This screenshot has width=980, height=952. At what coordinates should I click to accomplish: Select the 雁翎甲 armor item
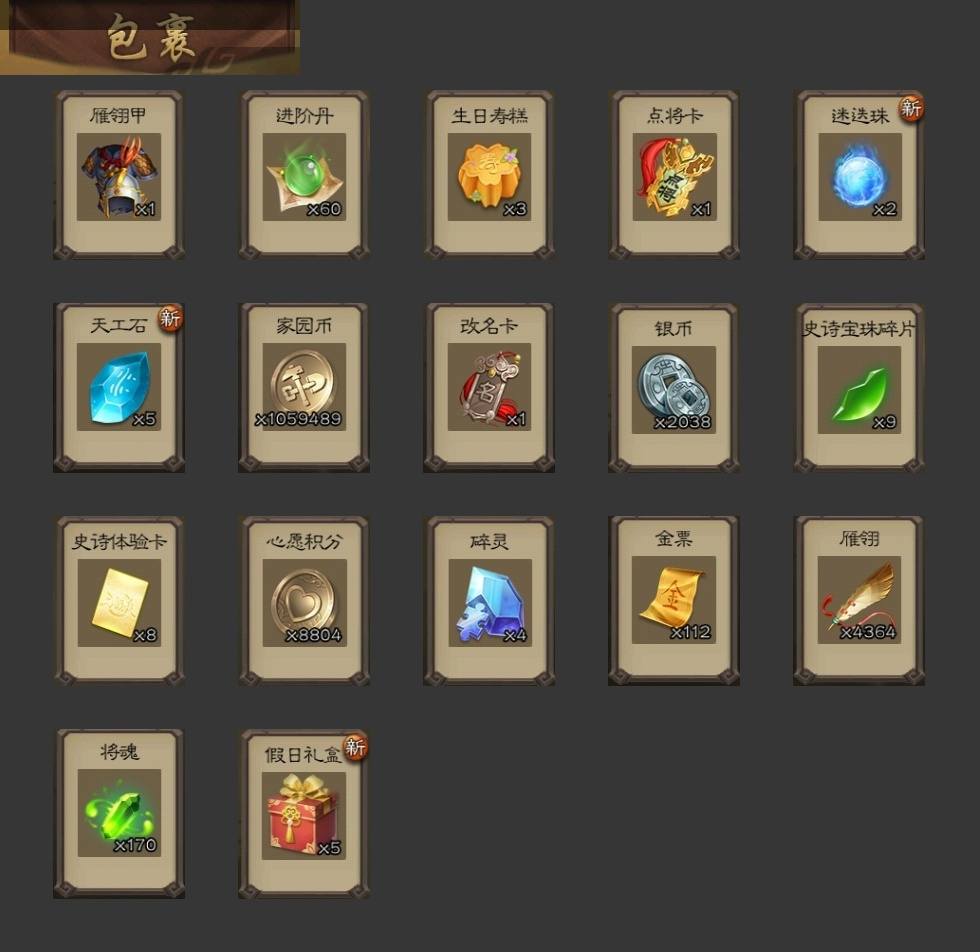pyautogui.click(x=119, y=175)
